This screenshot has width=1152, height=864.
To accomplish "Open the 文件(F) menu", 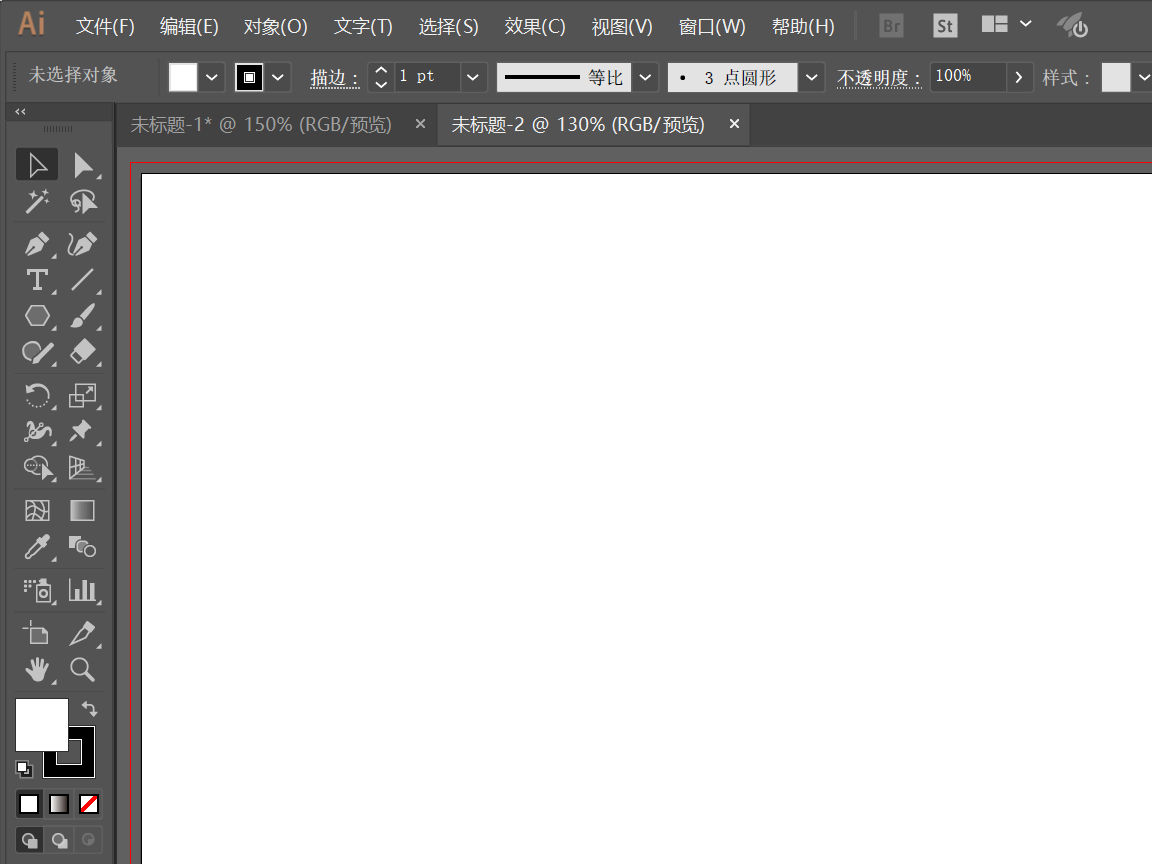I will coord(105,26).
